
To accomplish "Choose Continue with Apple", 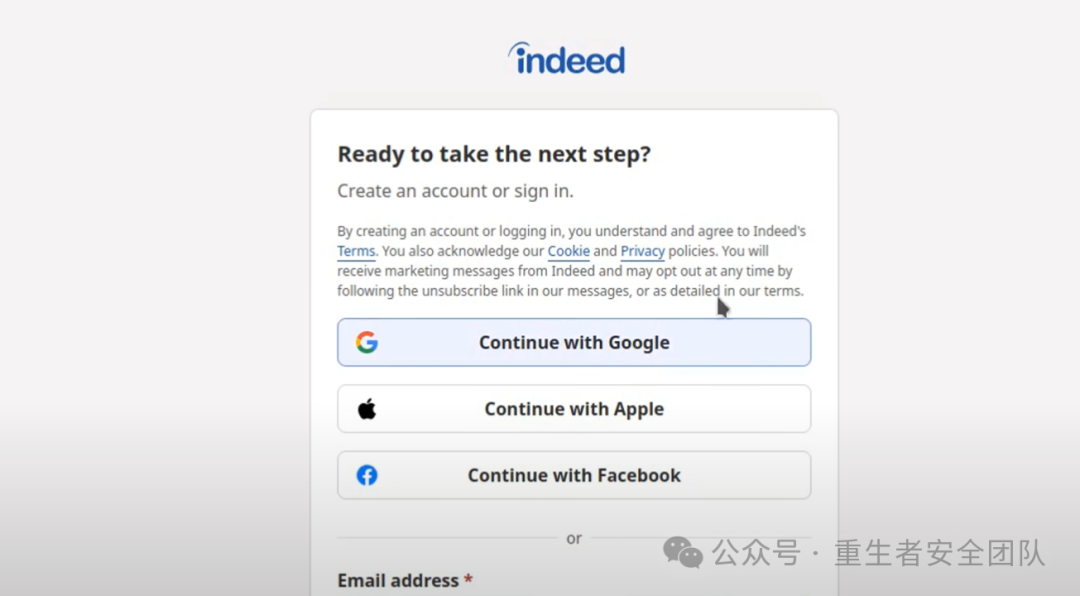I will tap(574, 409).
